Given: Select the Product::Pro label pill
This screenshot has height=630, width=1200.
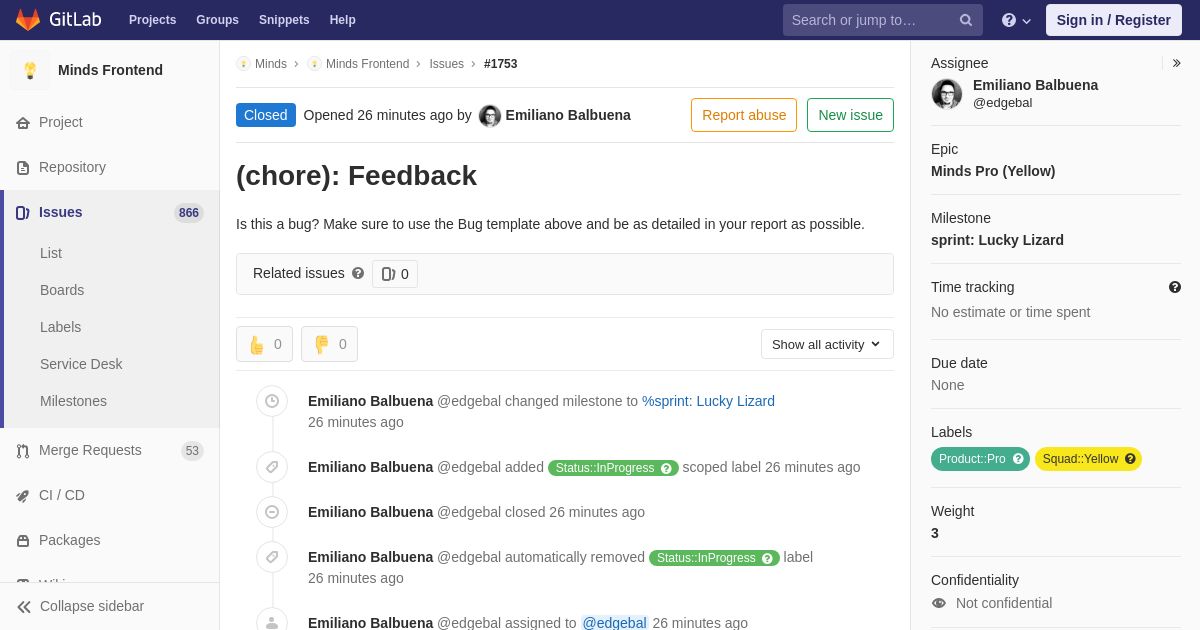Looking at the screenshot, I should (980, 459).
